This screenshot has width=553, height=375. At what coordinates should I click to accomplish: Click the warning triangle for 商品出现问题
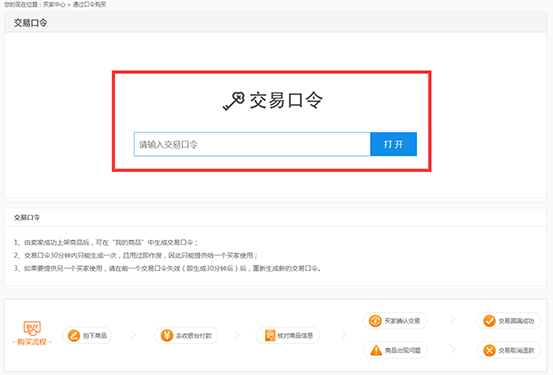(x=376, y=350)
